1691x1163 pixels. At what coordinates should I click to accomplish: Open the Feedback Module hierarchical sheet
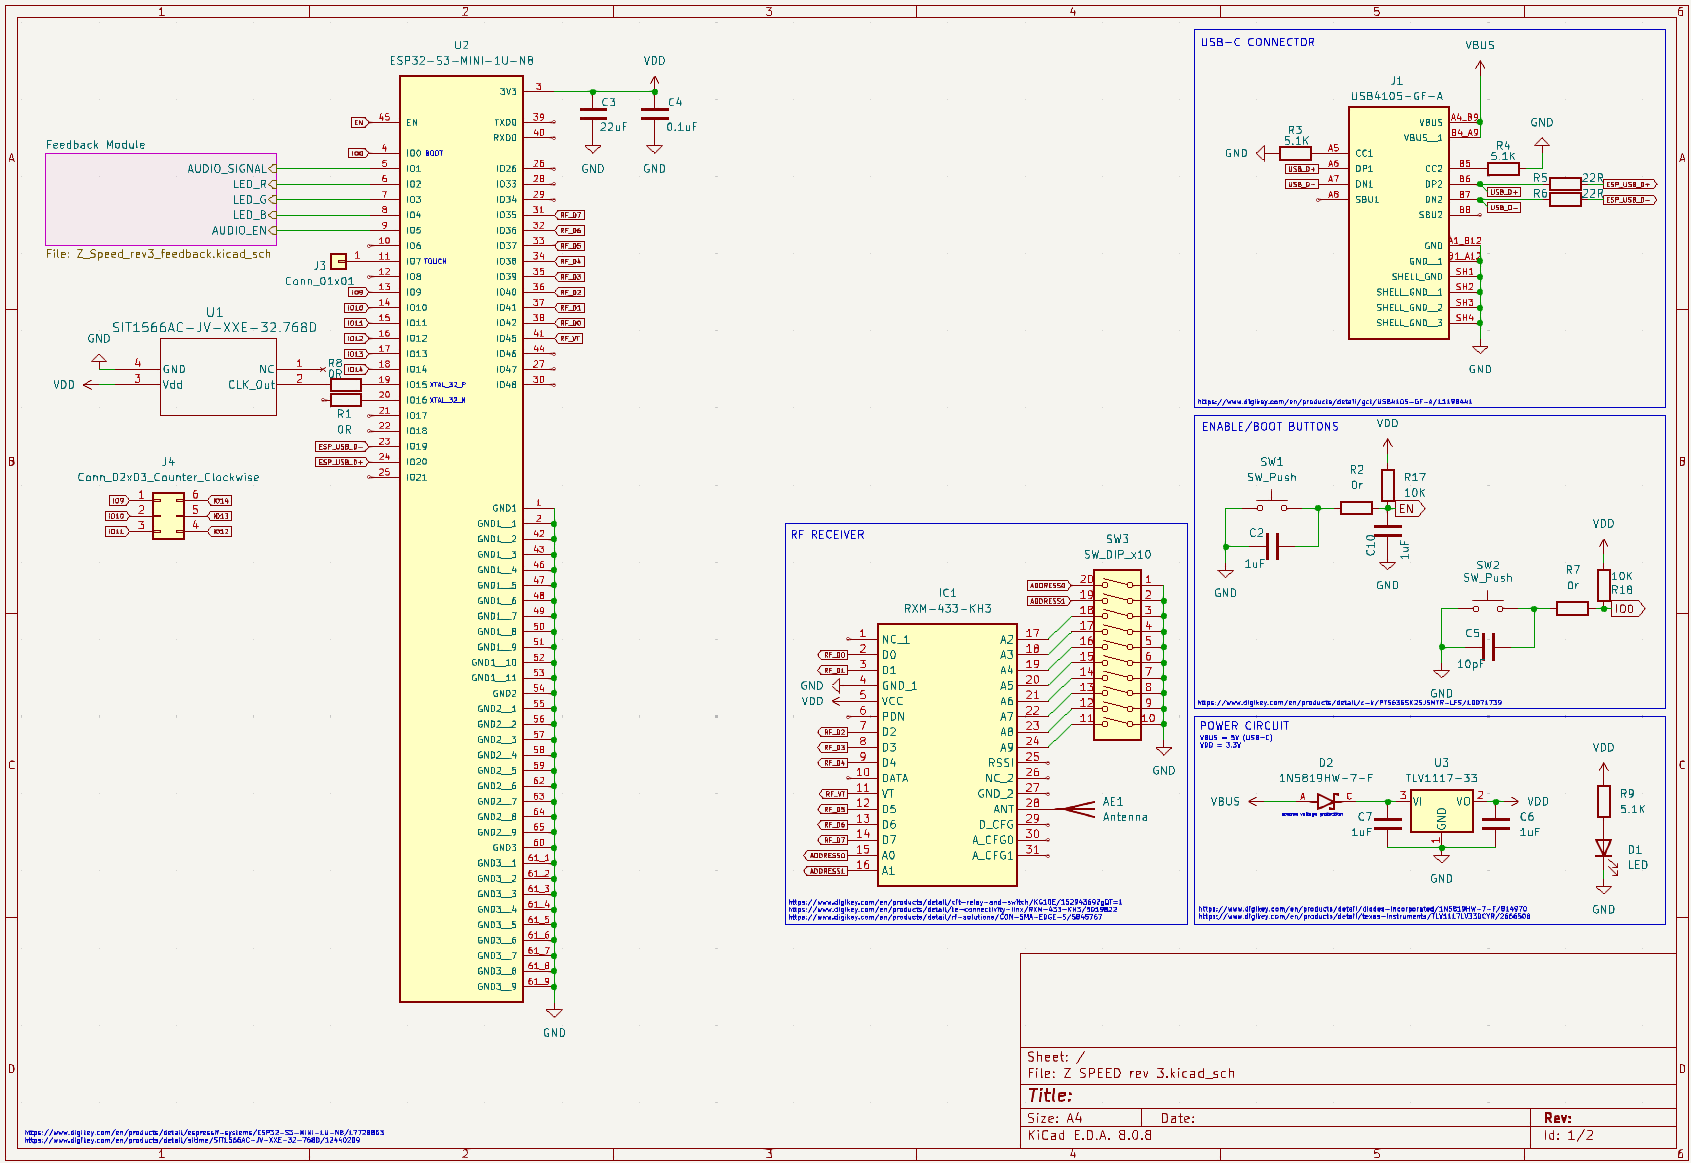click(x=160, y=199)
